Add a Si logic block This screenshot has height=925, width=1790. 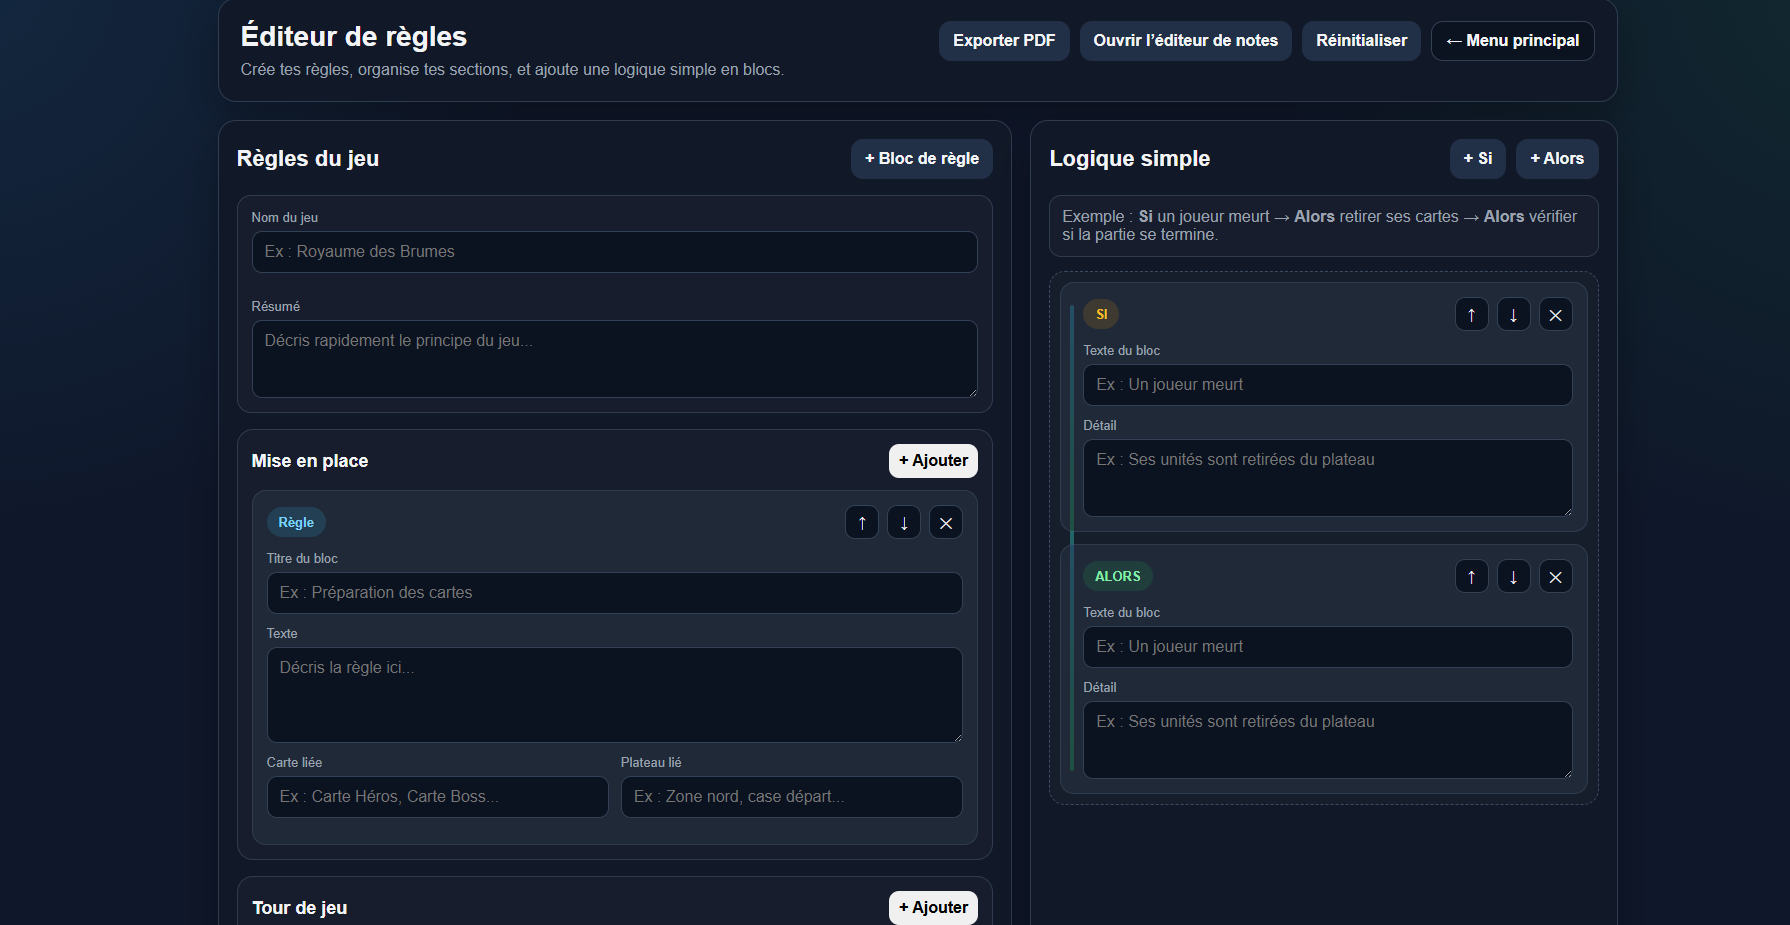coord(1478,159)
